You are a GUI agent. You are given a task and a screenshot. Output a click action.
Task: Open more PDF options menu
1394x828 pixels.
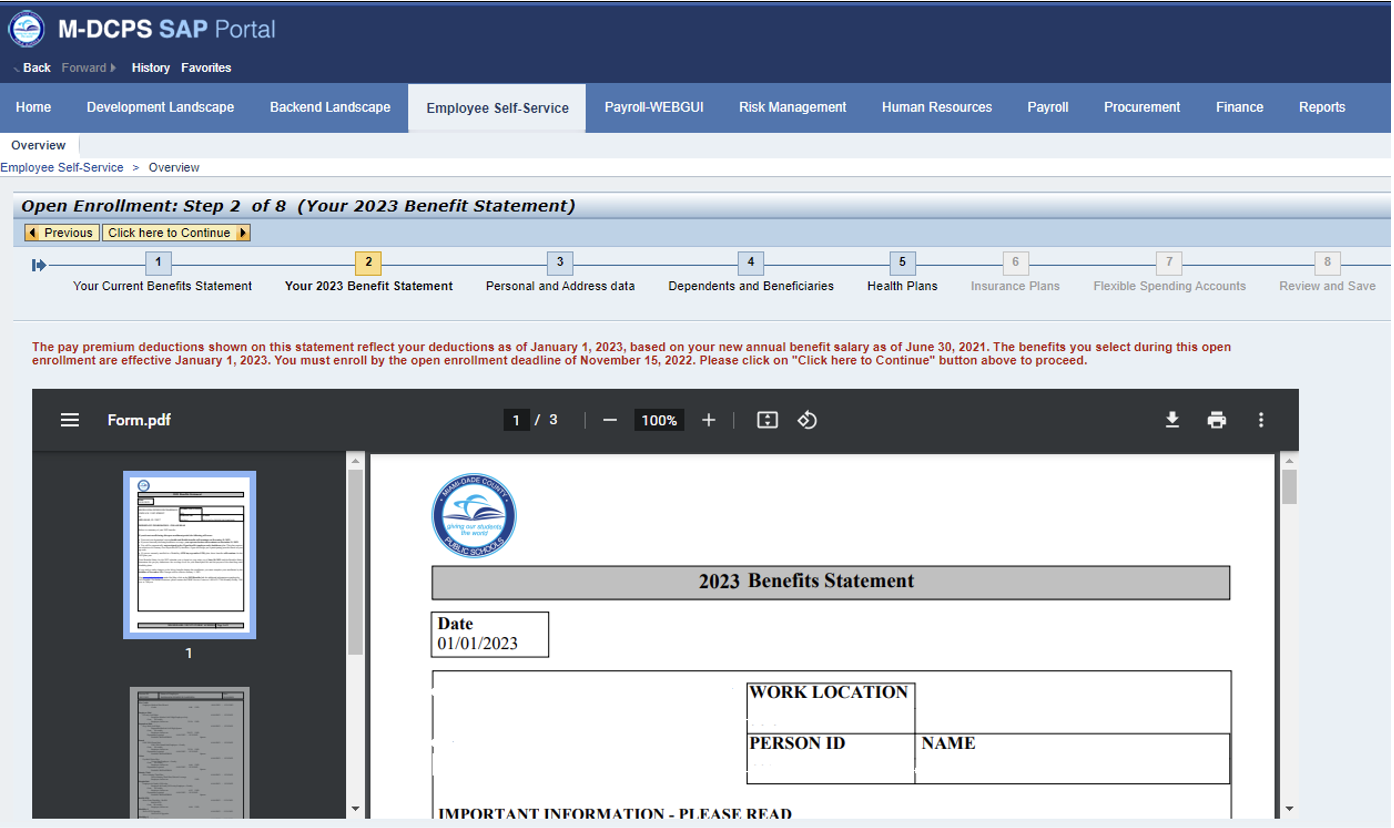click(x=1261, y=420)
